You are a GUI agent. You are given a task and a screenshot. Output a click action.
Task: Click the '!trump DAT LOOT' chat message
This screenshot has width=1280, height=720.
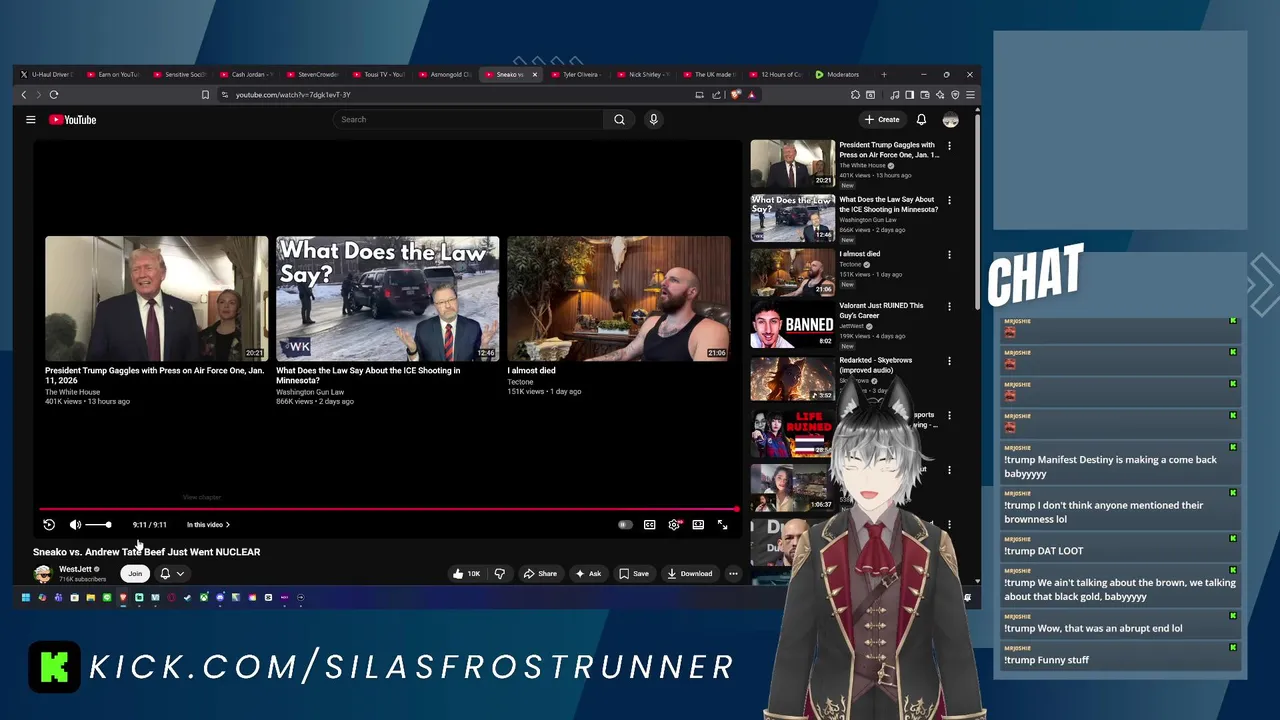click(x=1119, y=547)
